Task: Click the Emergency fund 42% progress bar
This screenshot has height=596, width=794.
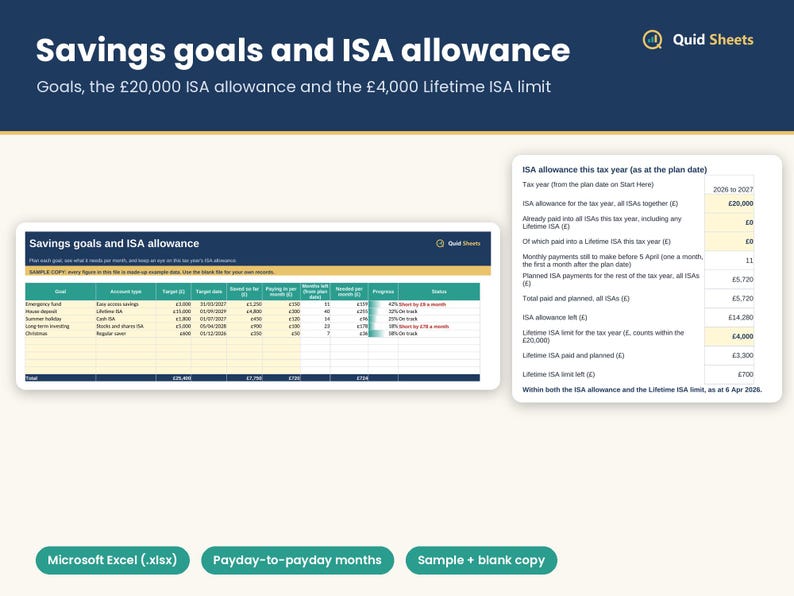Action: tap(383, 304)
